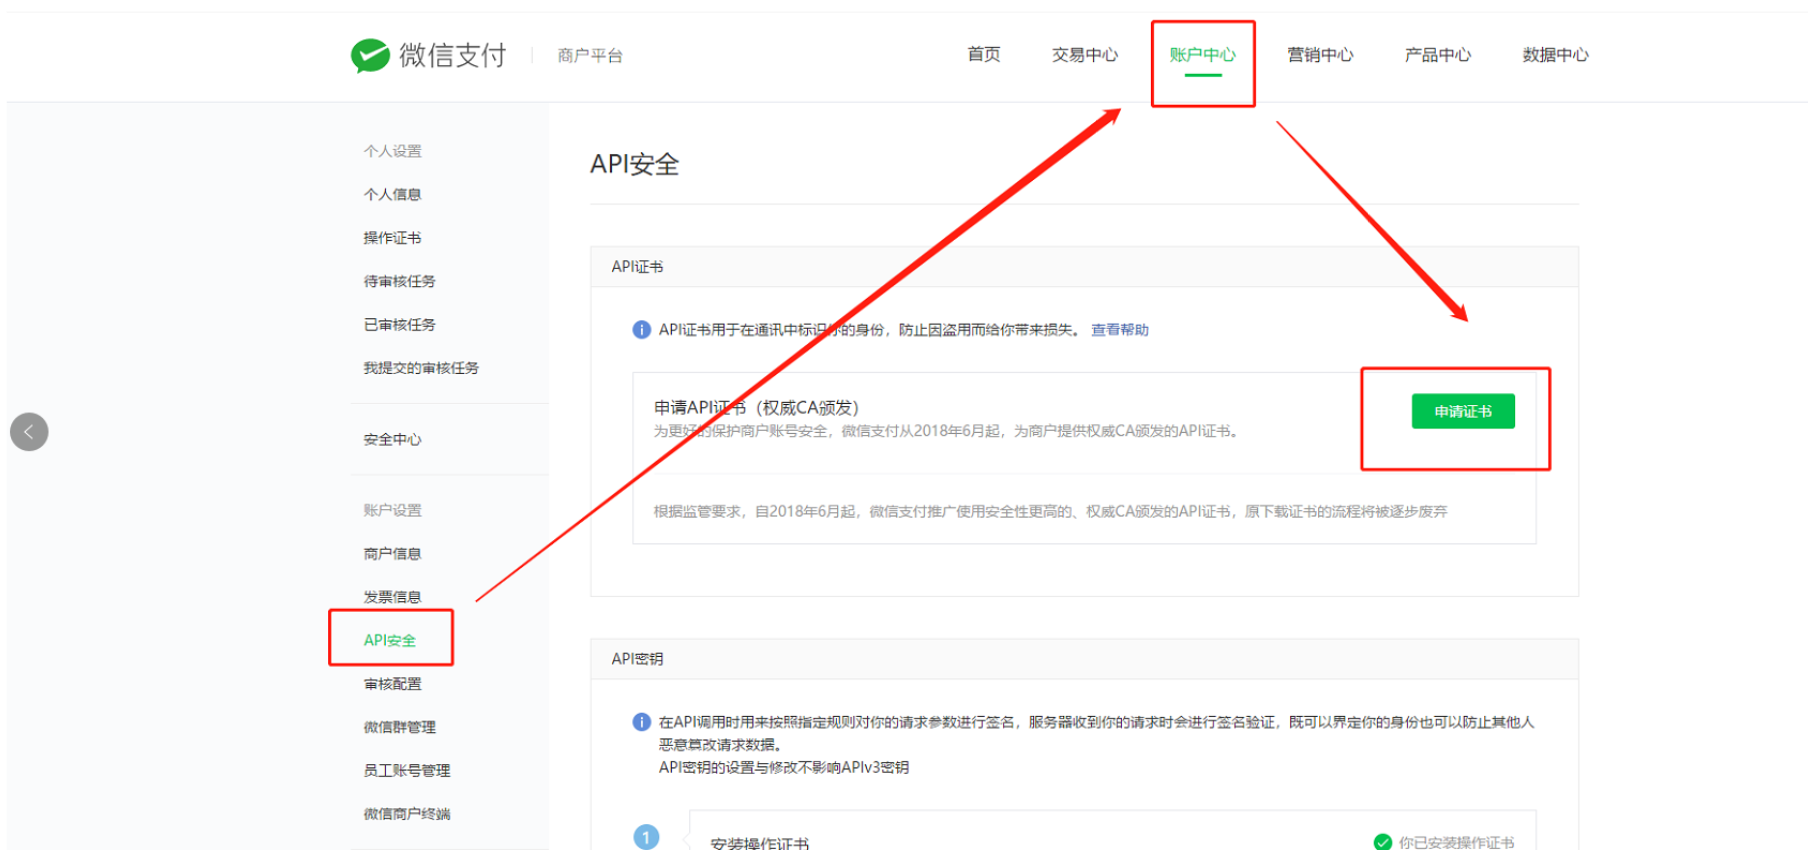This screenshot has width=1808, height=850.
Task: Open 安全中心 in the sidebar
Action: (x=392, y=439)
